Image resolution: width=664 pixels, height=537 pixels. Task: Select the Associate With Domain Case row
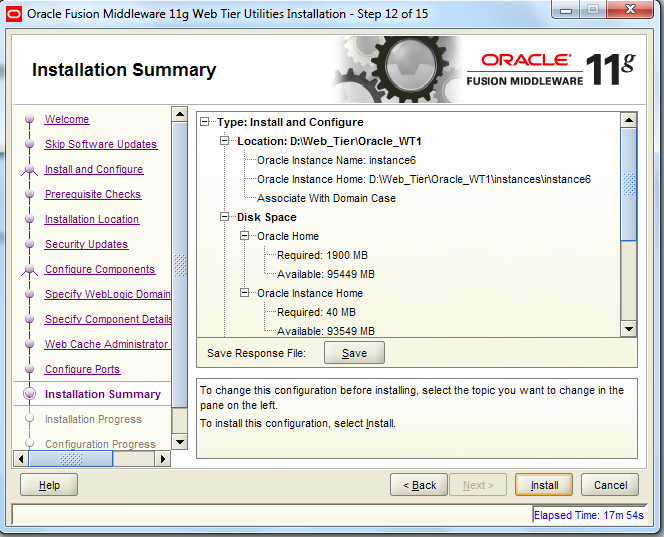click(326, 198)
